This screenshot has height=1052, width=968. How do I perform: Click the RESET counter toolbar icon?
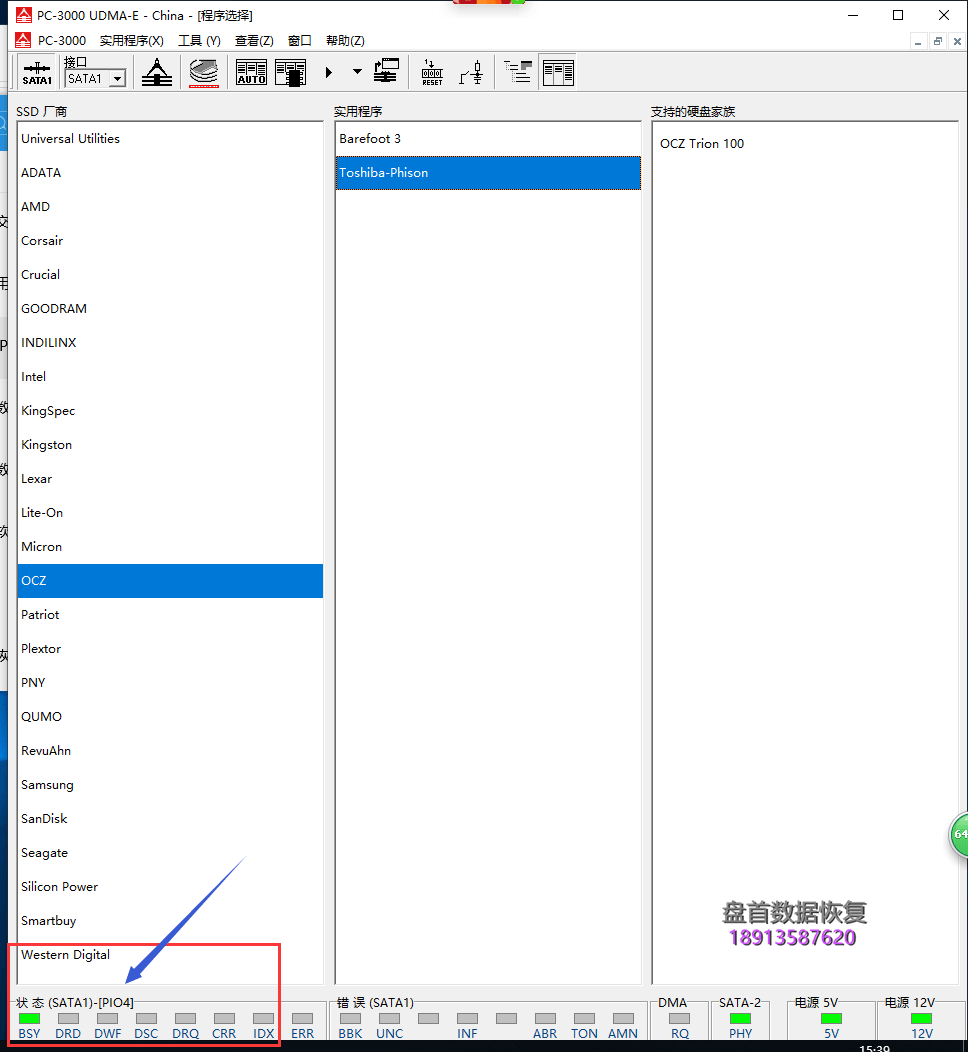point(432,72)
